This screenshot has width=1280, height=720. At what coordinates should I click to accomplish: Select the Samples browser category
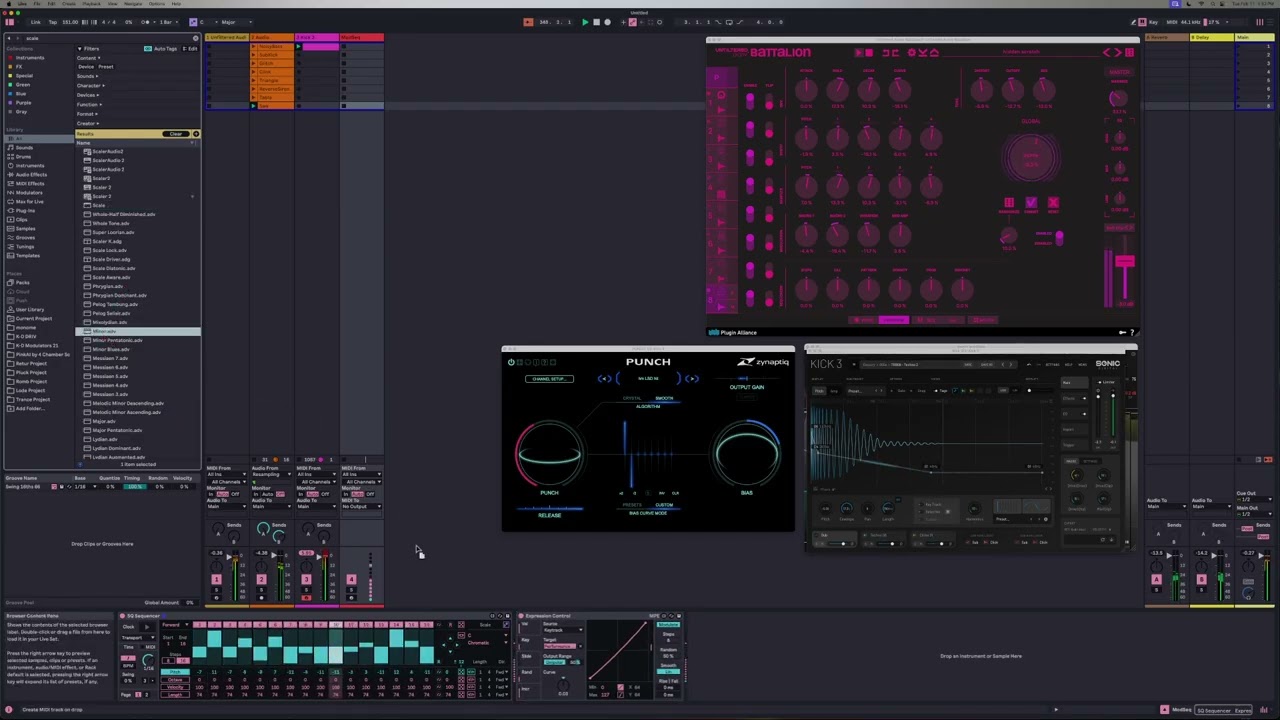click(26, 228)
